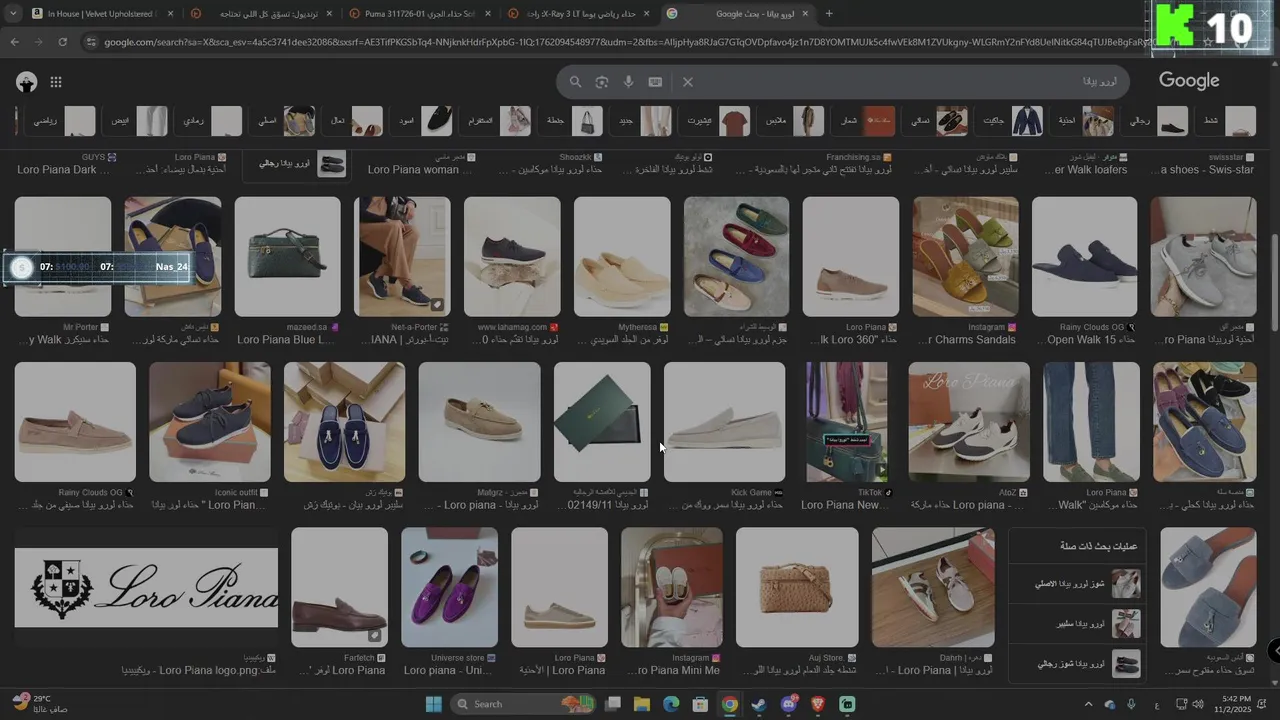
Task: Open the brown loafer image from Farfetch
Action: (x=339, y=588)
